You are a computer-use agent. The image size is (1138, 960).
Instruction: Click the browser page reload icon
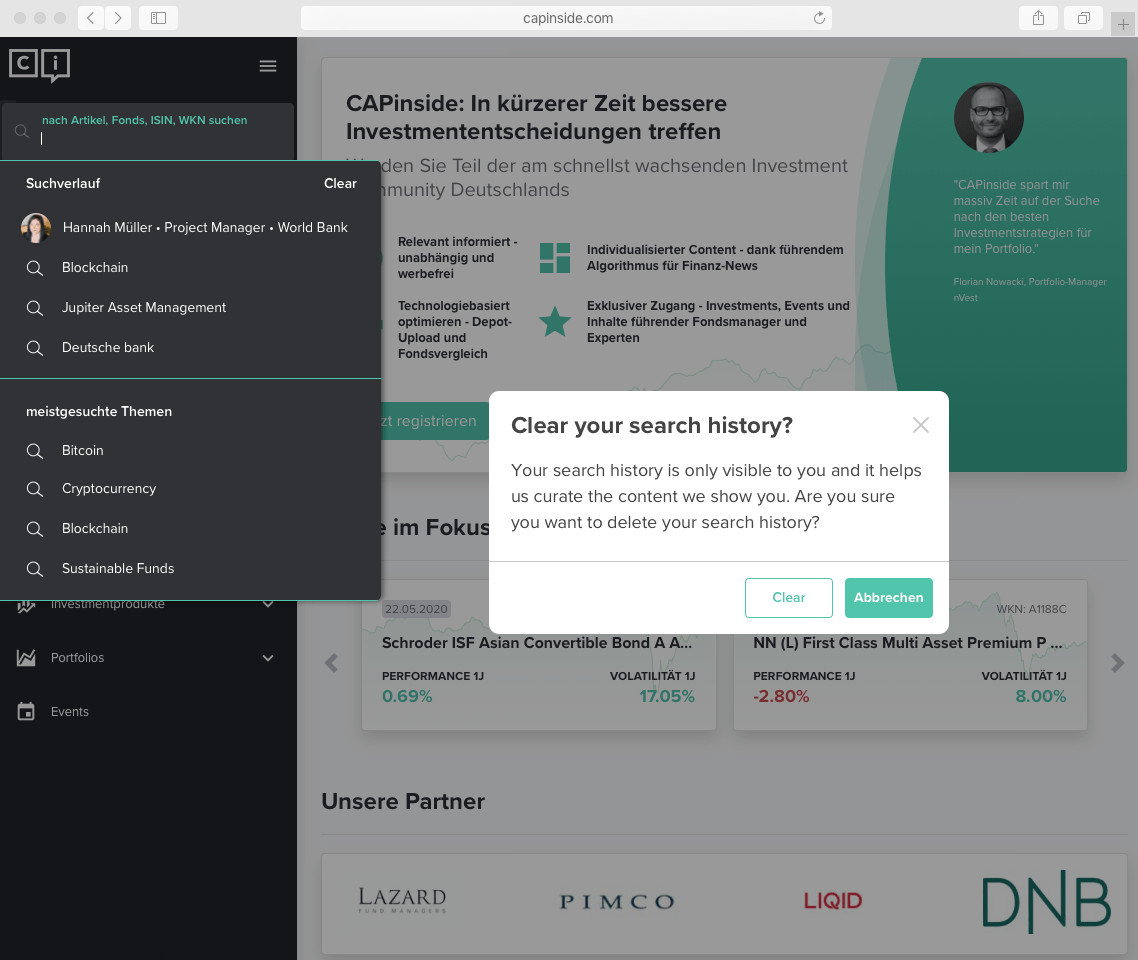[819, 18]
